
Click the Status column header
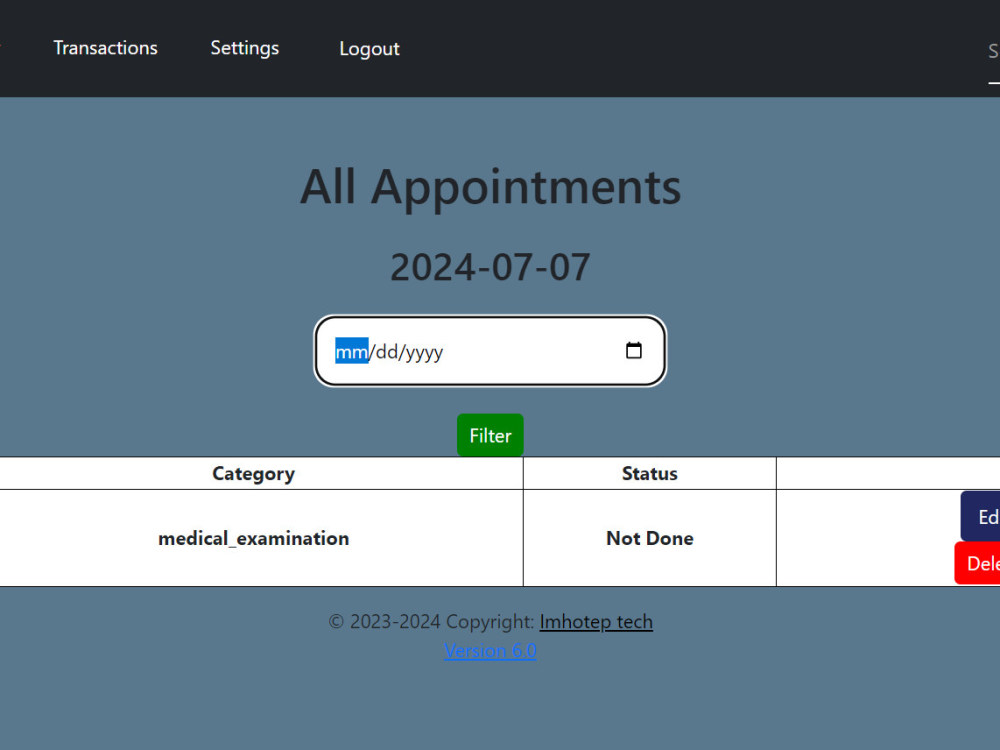[x=650, y=474]
